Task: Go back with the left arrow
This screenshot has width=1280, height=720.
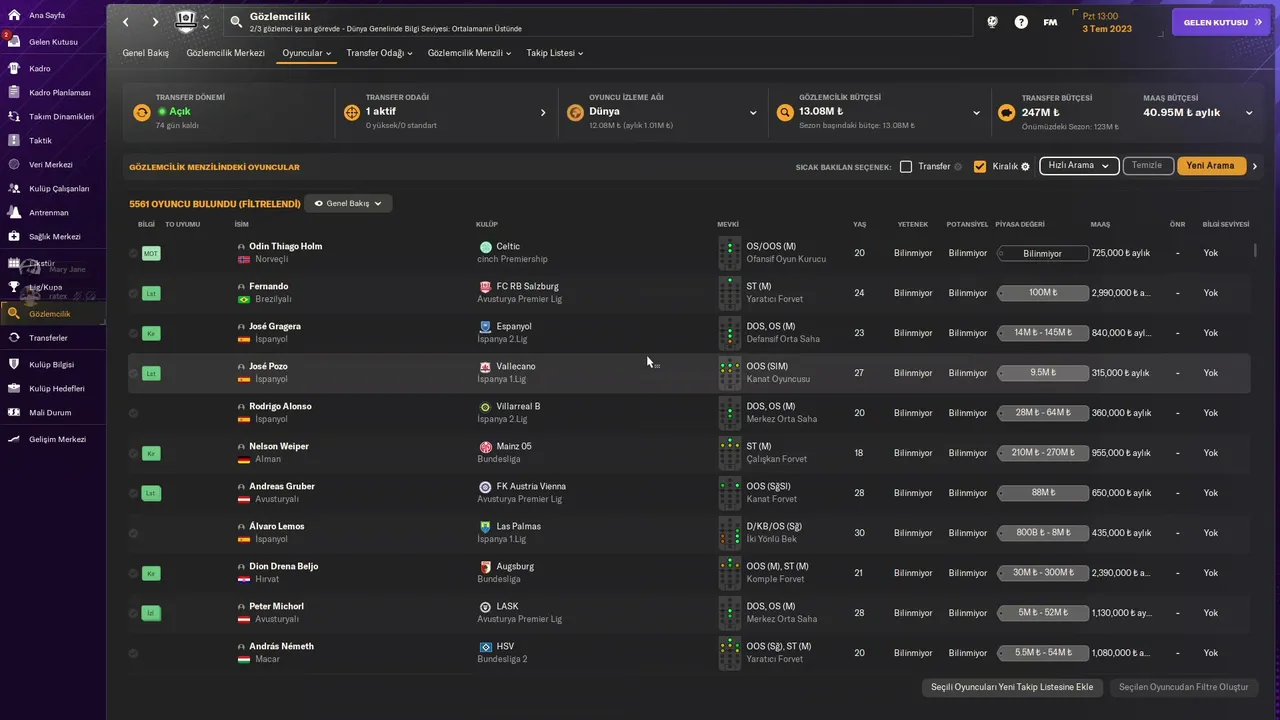Action: click(126, 22)
